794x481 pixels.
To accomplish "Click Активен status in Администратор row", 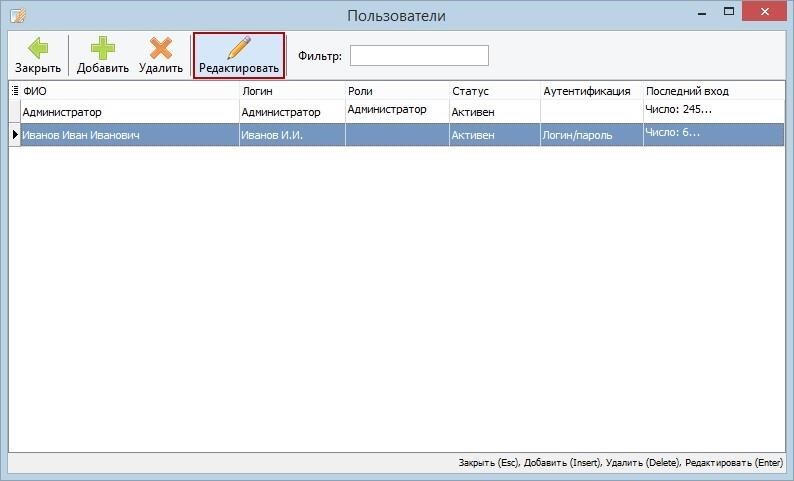I will [x=495, y=112].
